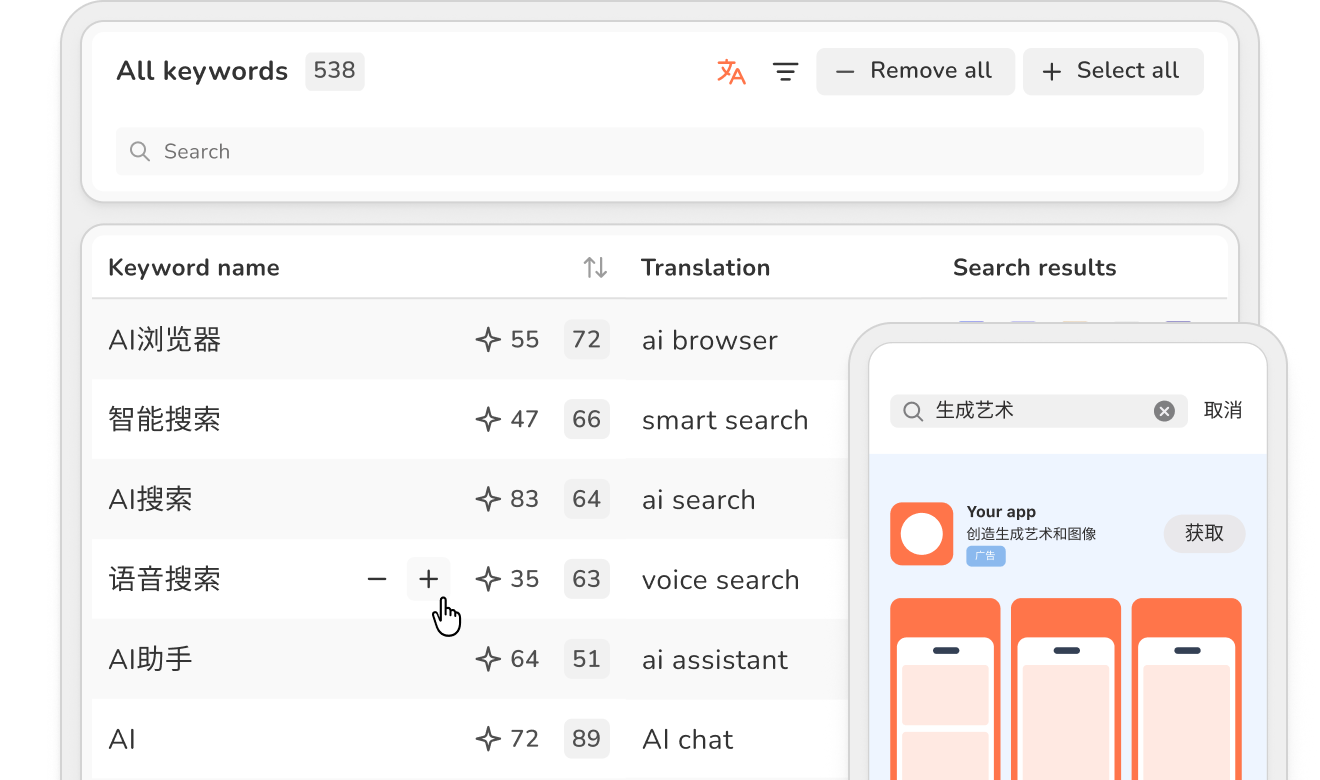The width and height of the screenshot is (1320, 780).
Task: Click the orange Your app icon
Action: click(921, 534)
